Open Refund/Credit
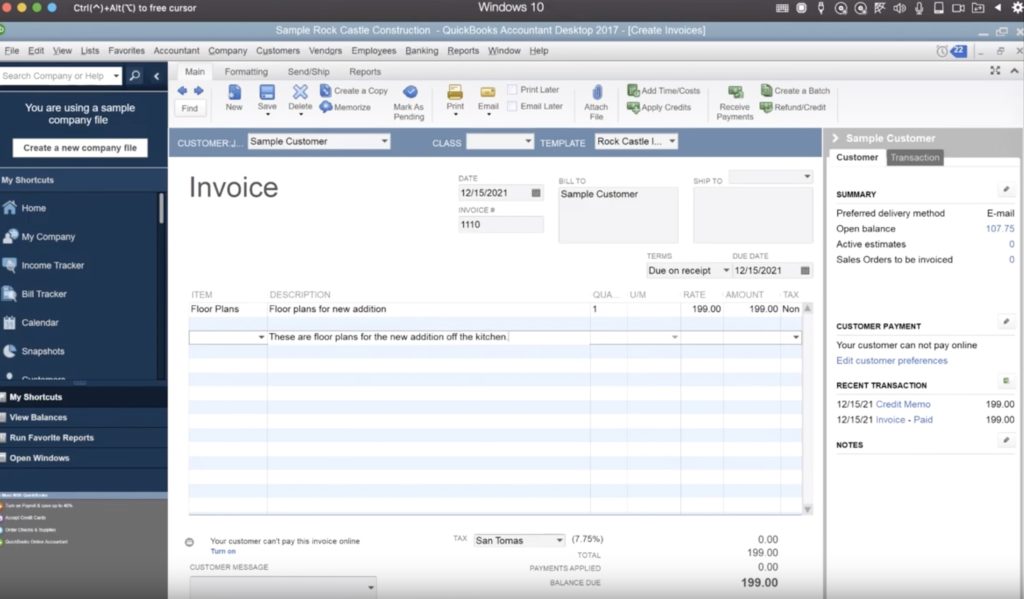1024x599 pixels. 793,107
